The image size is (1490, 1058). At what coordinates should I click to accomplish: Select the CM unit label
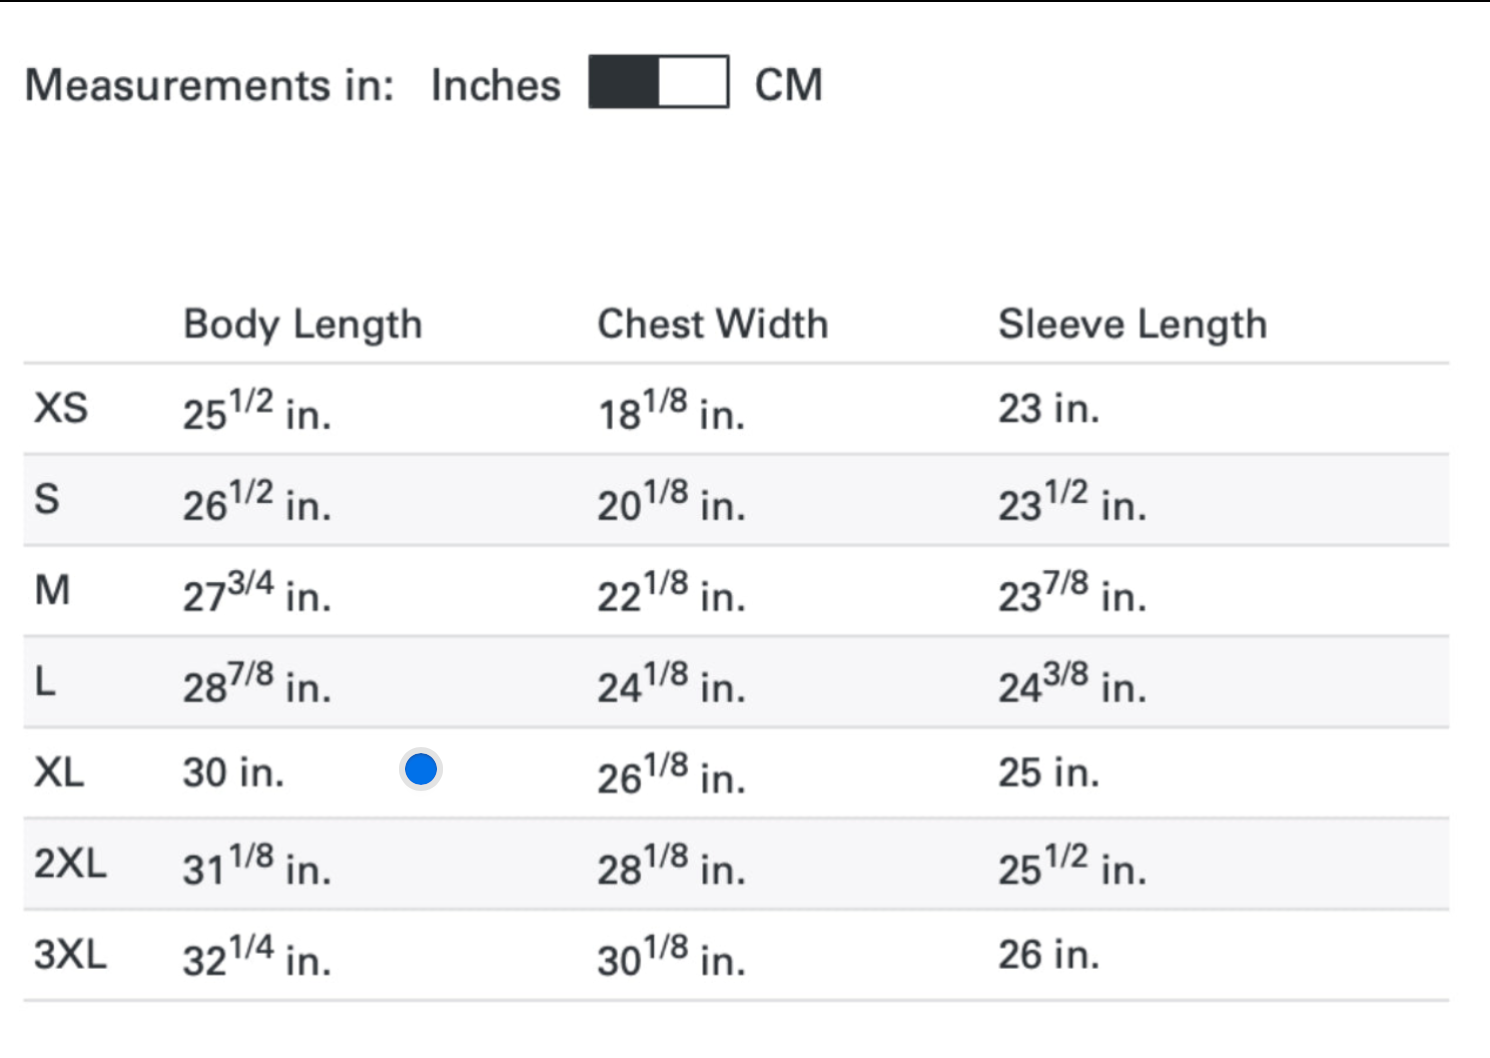(788, 85)
